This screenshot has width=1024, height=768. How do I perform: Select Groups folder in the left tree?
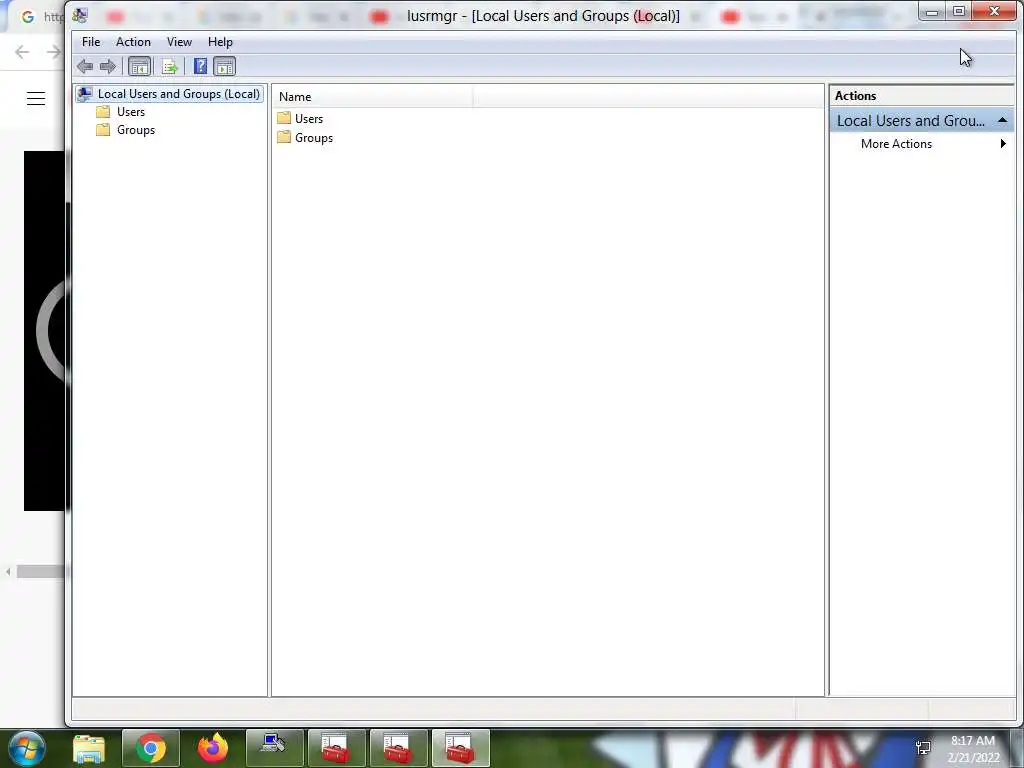(136, 130)
